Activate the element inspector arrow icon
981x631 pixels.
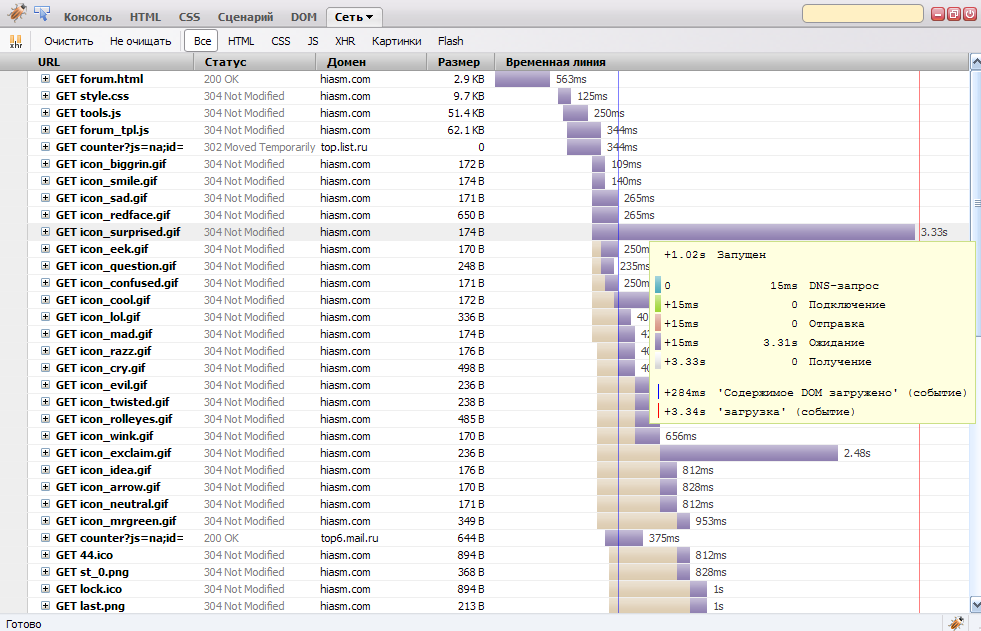(x=43, y=14)
